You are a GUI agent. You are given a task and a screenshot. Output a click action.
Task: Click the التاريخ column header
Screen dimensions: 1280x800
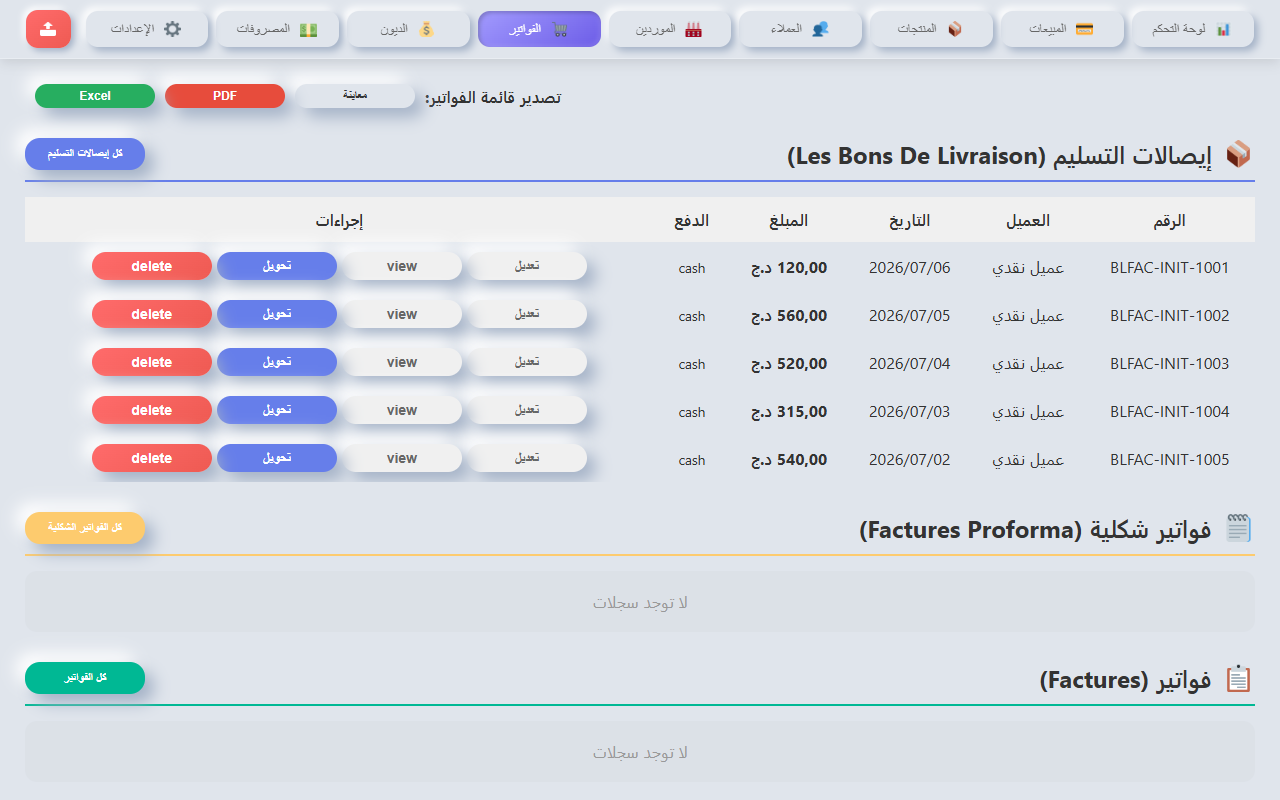[909, 220]
